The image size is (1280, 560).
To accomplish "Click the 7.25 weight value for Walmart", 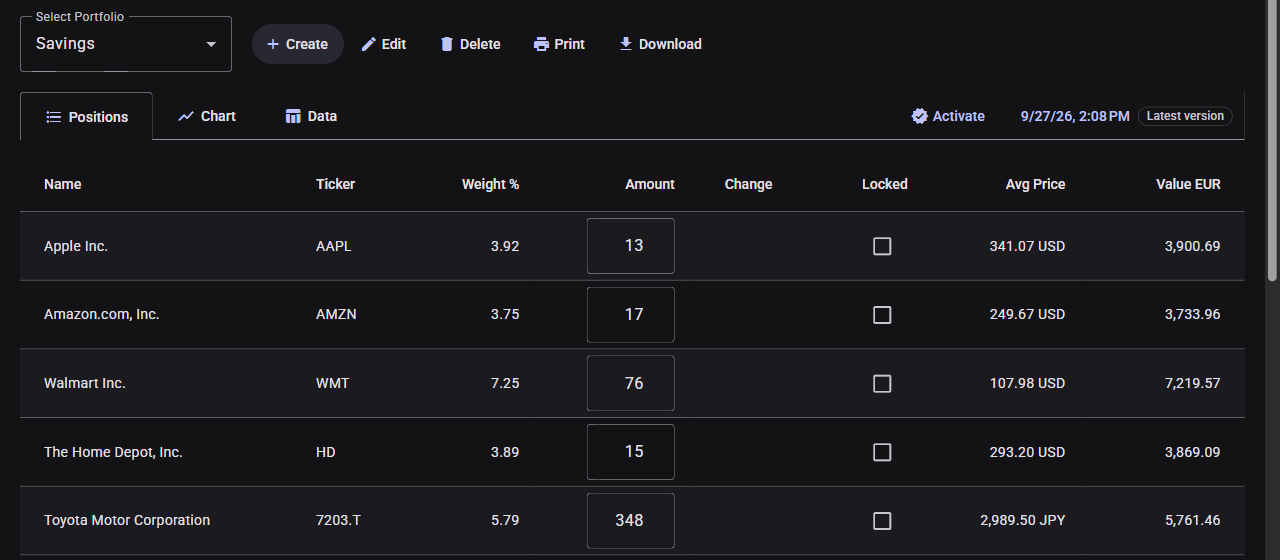I will [x=505, y=383].
